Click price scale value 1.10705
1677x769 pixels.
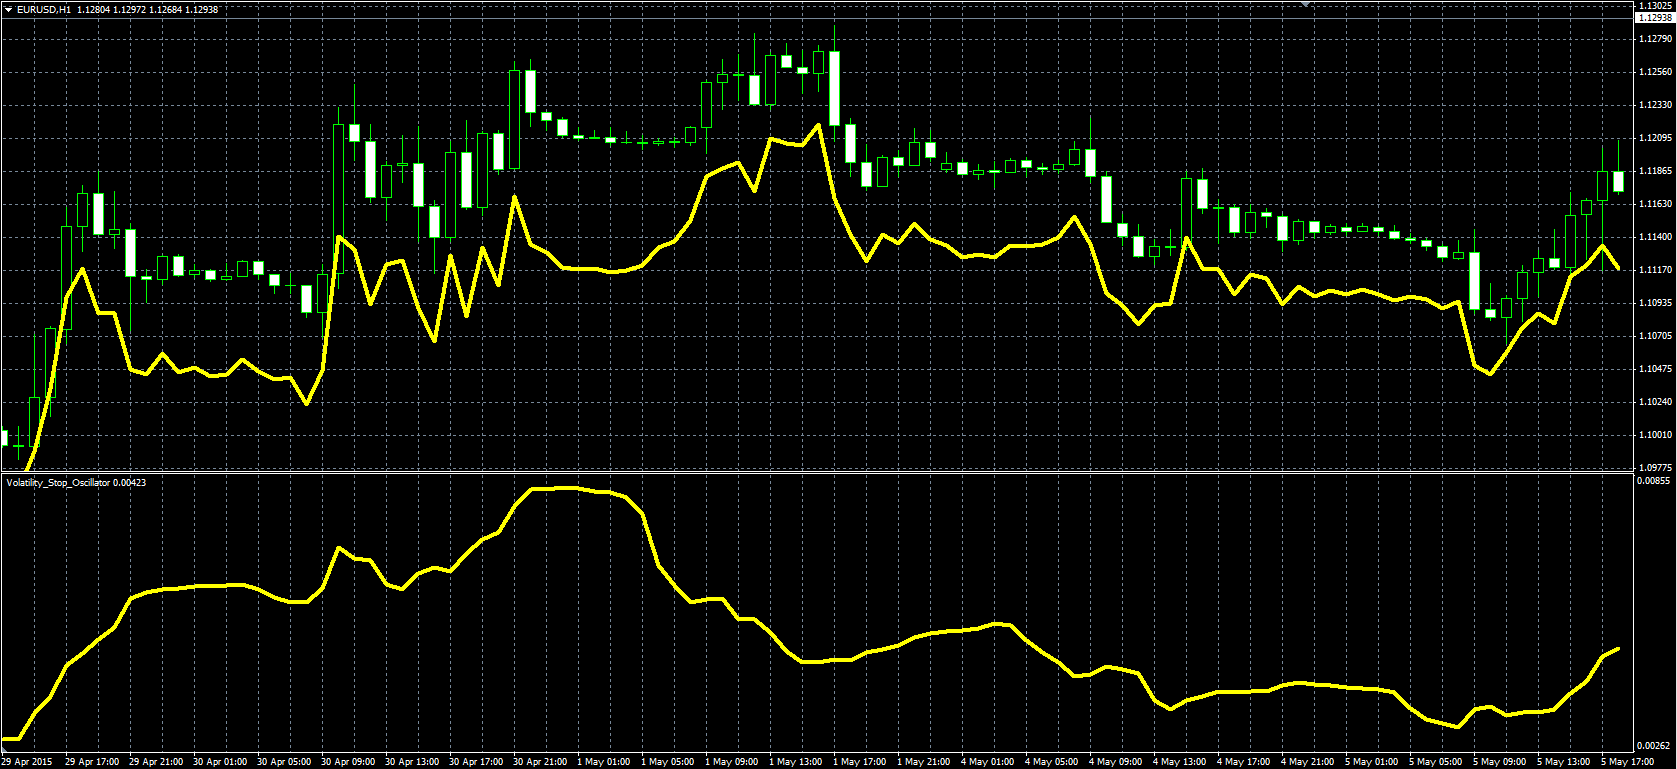pyautogui.click(x=1655, y=335)
